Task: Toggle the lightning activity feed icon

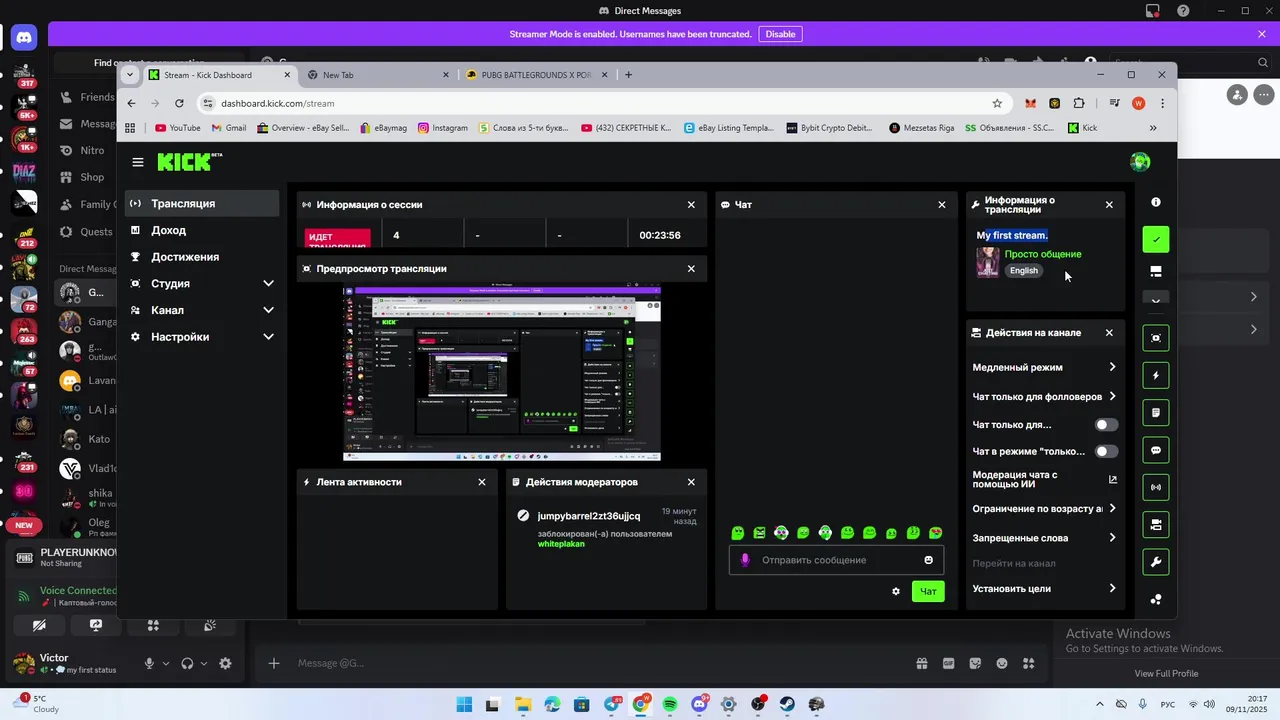Action: (x=1156, y=375)
